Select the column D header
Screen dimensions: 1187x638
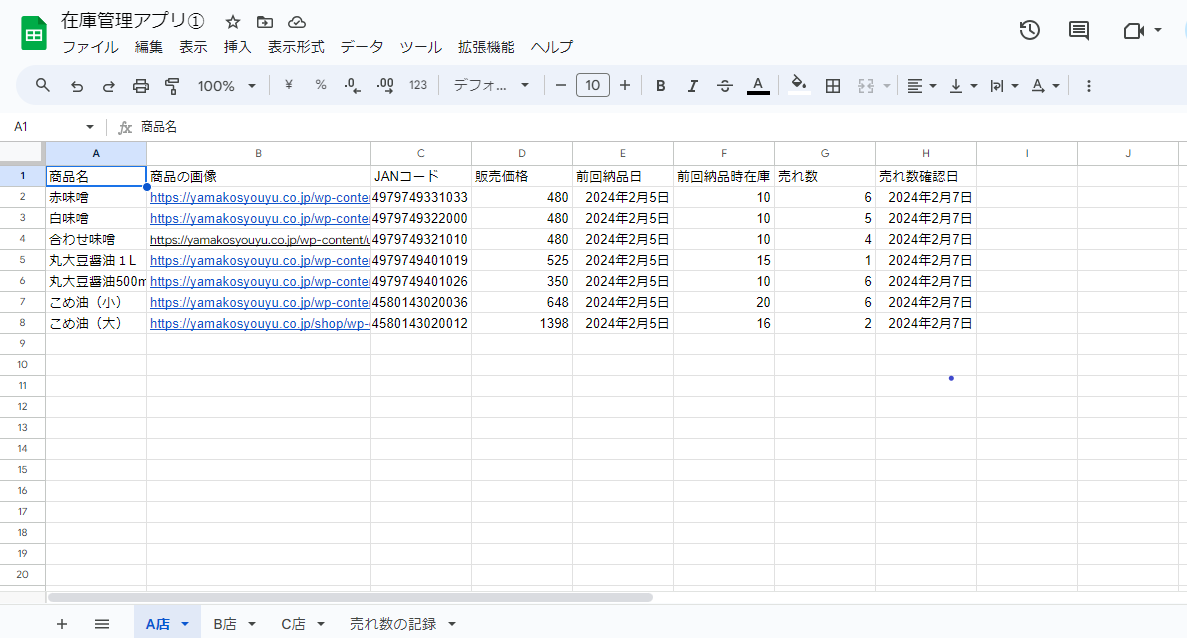(x=522, y=154)
